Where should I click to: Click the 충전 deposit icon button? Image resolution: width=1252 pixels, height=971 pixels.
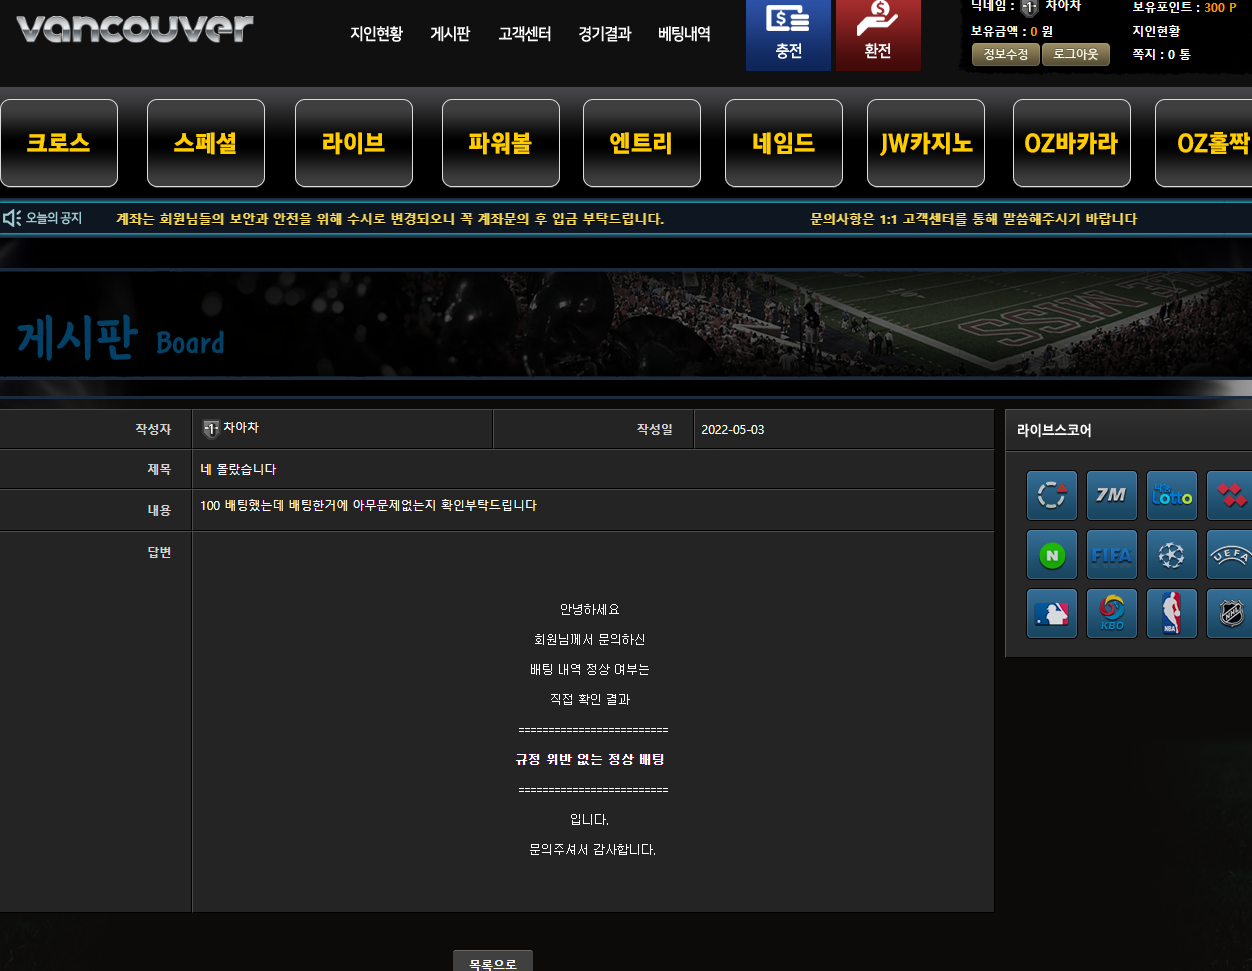[788, 35]
